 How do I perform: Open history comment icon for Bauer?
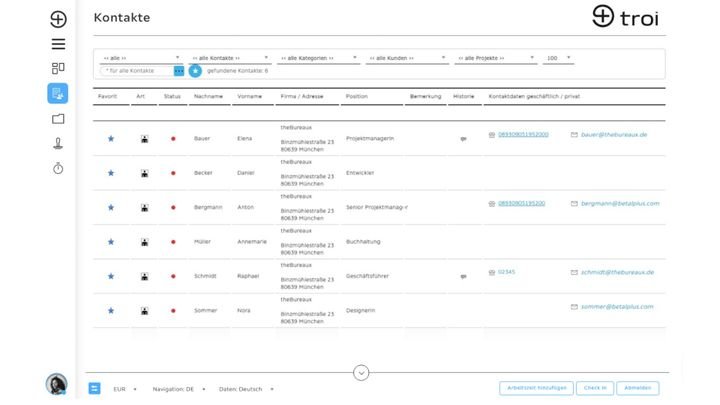click(463, 139)
